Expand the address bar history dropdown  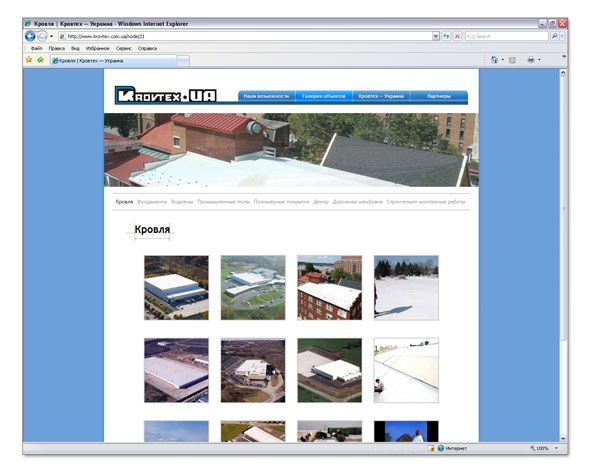point(436,36)
